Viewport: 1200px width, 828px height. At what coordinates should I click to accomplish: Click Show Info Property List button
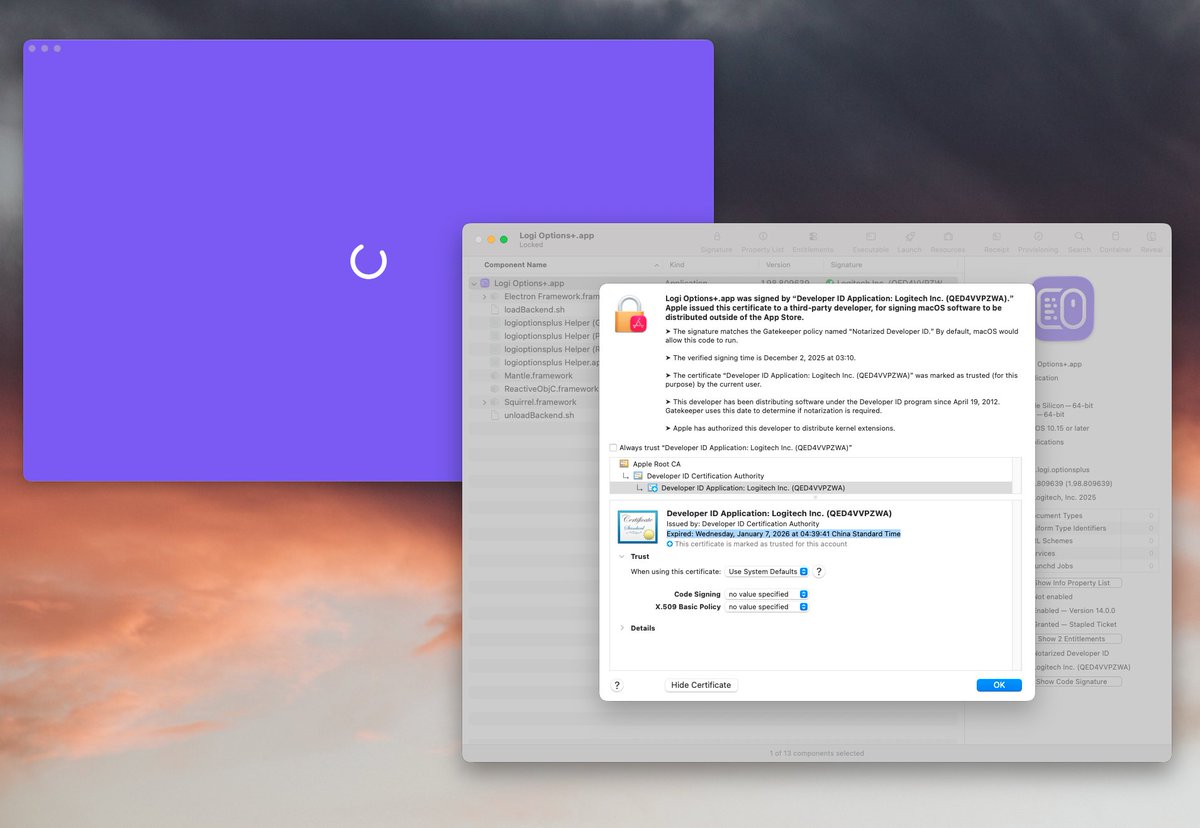click(x=1076, y=583)
